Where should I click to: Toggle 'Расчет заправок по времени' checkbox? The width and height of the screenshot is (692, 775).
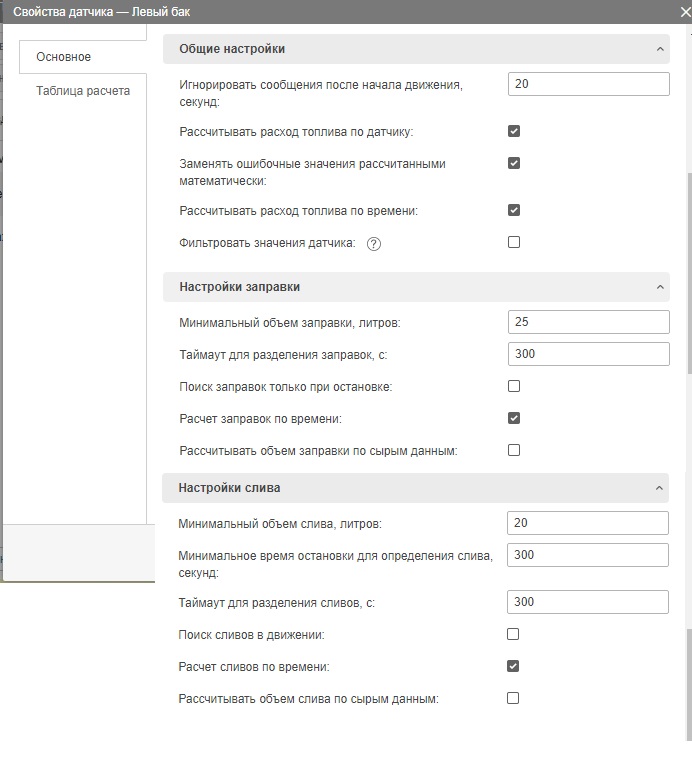pos(514,418)
